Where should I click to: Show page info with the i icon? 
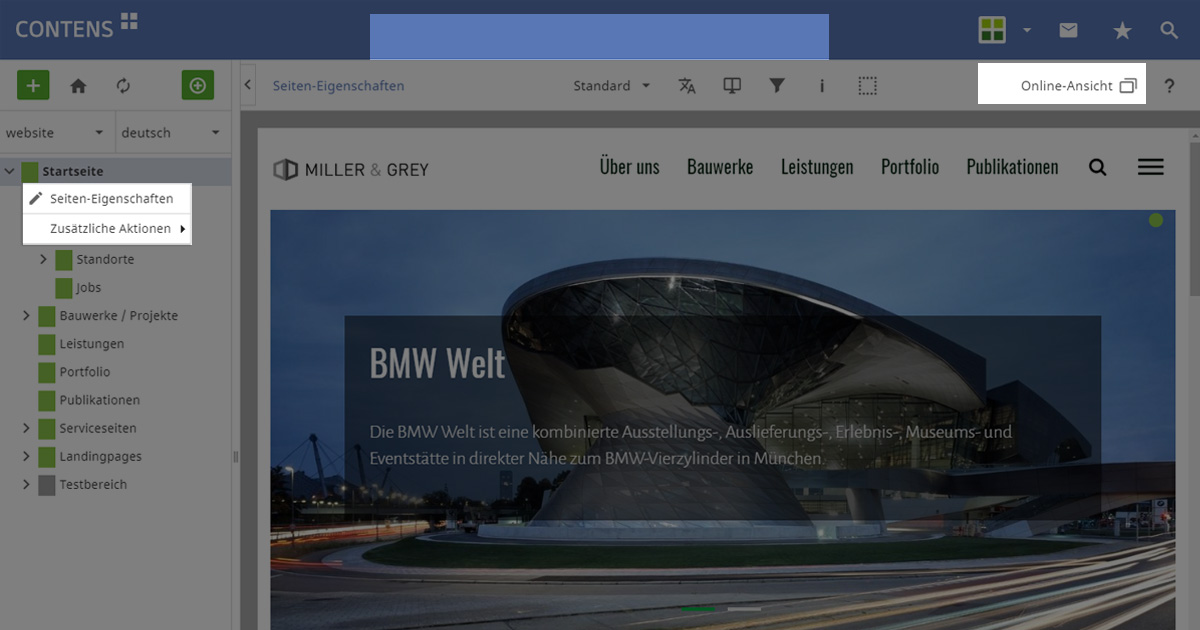point(822,86)
